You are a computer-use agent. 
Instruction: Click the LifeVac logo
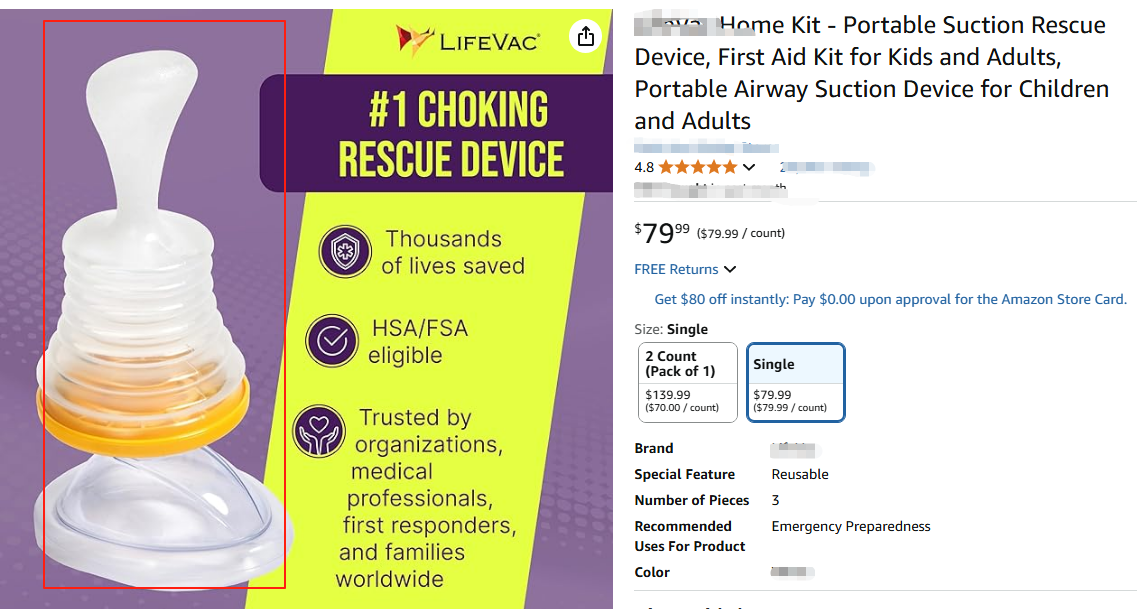pyautogui.click(x=468, y=41)
